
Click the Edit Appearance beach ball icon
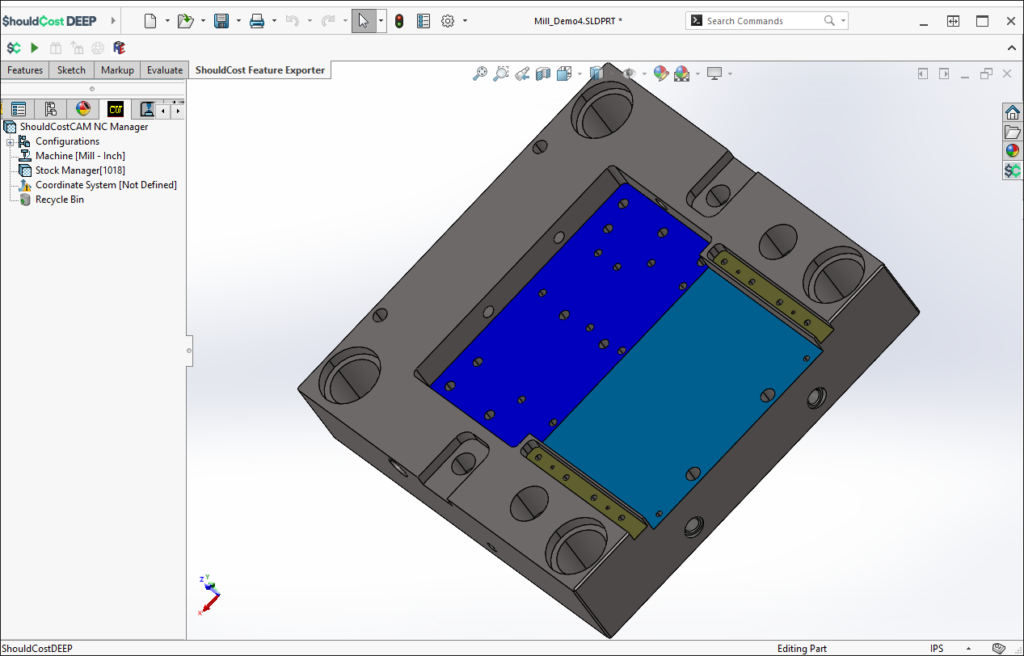pos(660,72)
